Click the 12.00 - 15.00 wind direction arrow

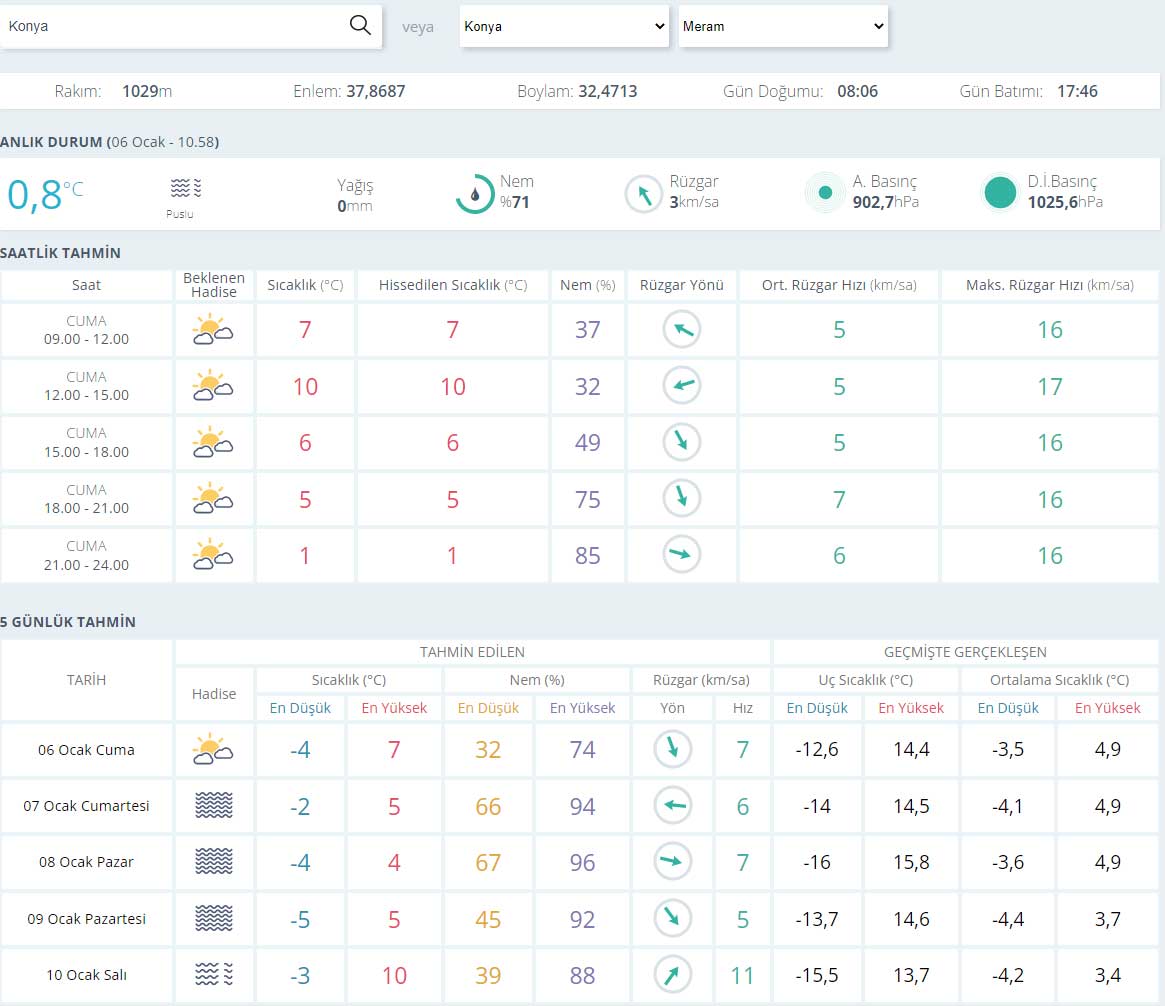(681, 386)
